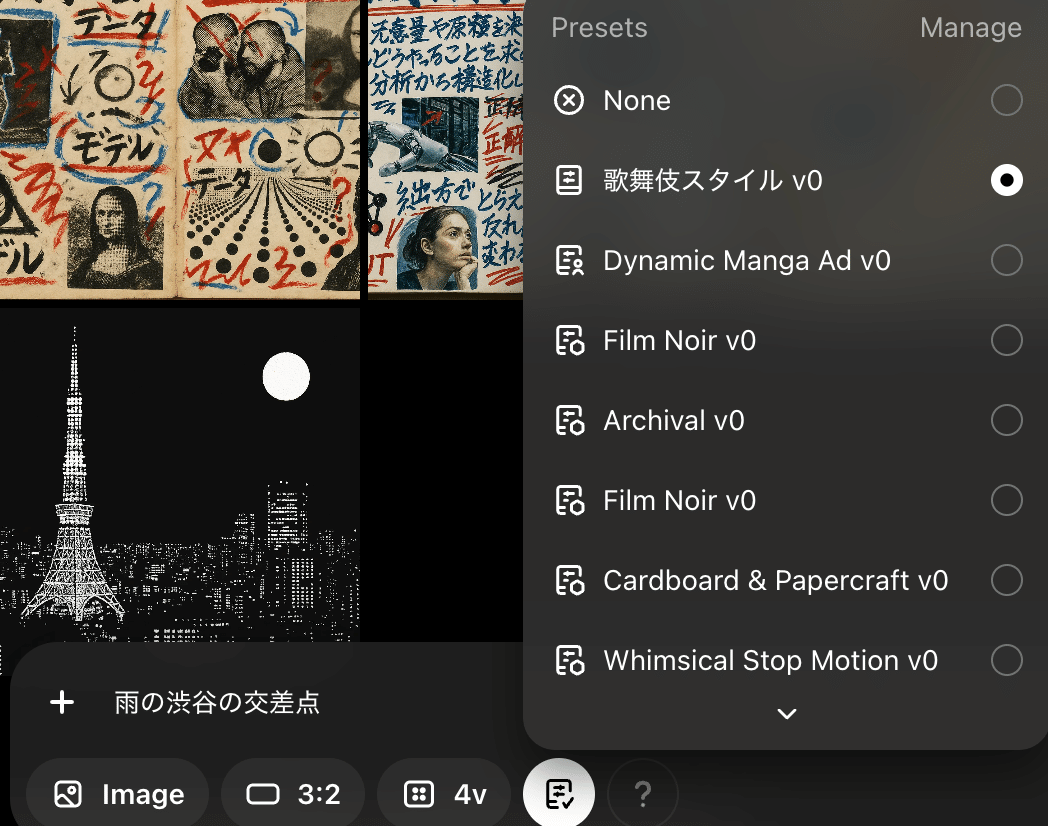Click the Whimsical Stop Motion preset icon

pyautogui.click(x=569, y=661)
